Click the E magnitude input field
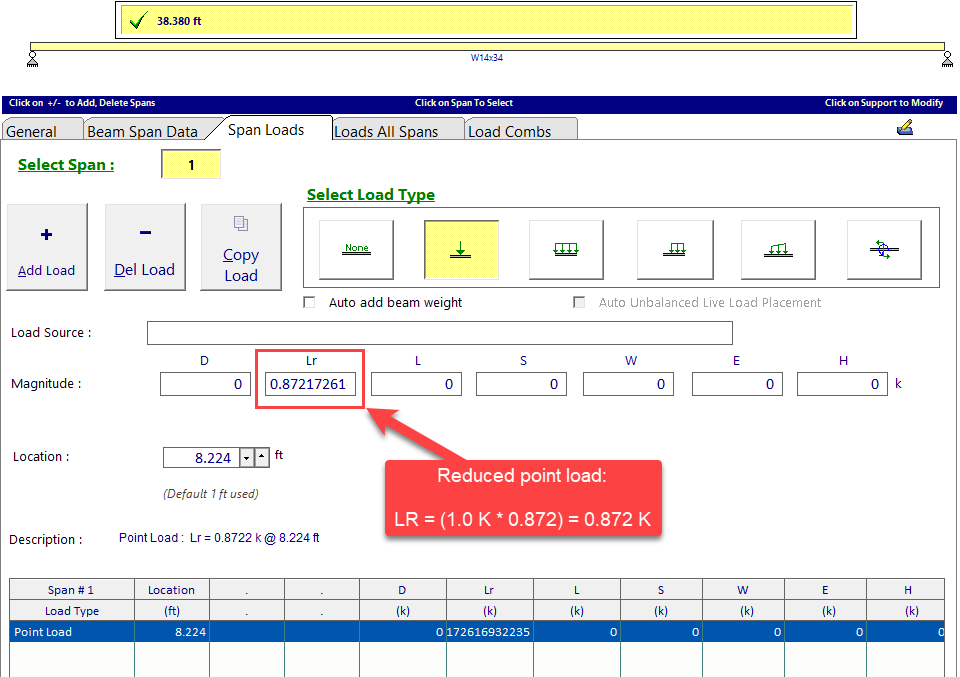 [x=737, y=384]
